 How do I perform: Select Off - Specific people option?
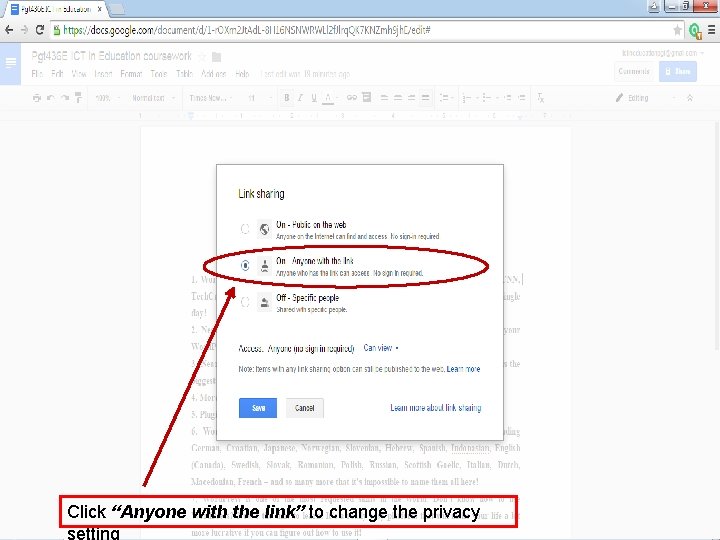click(245, 302)
